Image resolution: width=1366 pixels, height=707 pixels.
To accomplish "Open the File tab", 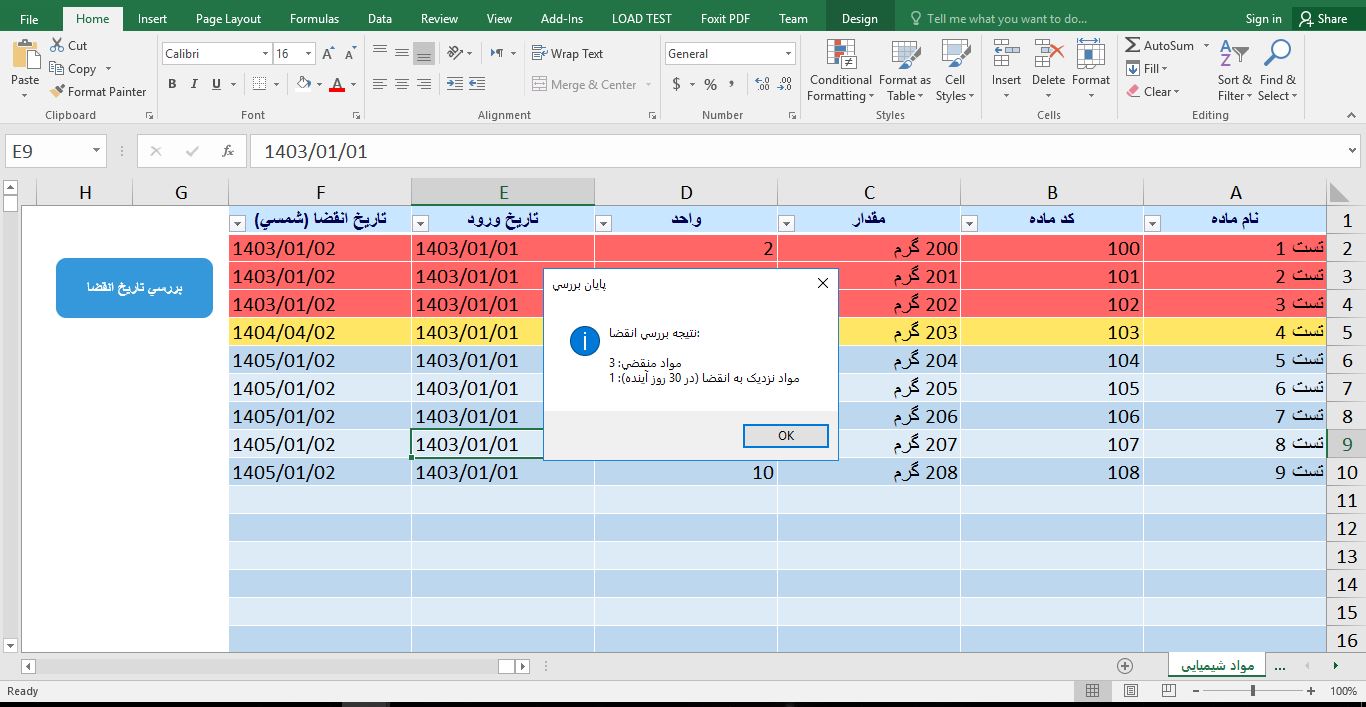I will tap(29, 18).
